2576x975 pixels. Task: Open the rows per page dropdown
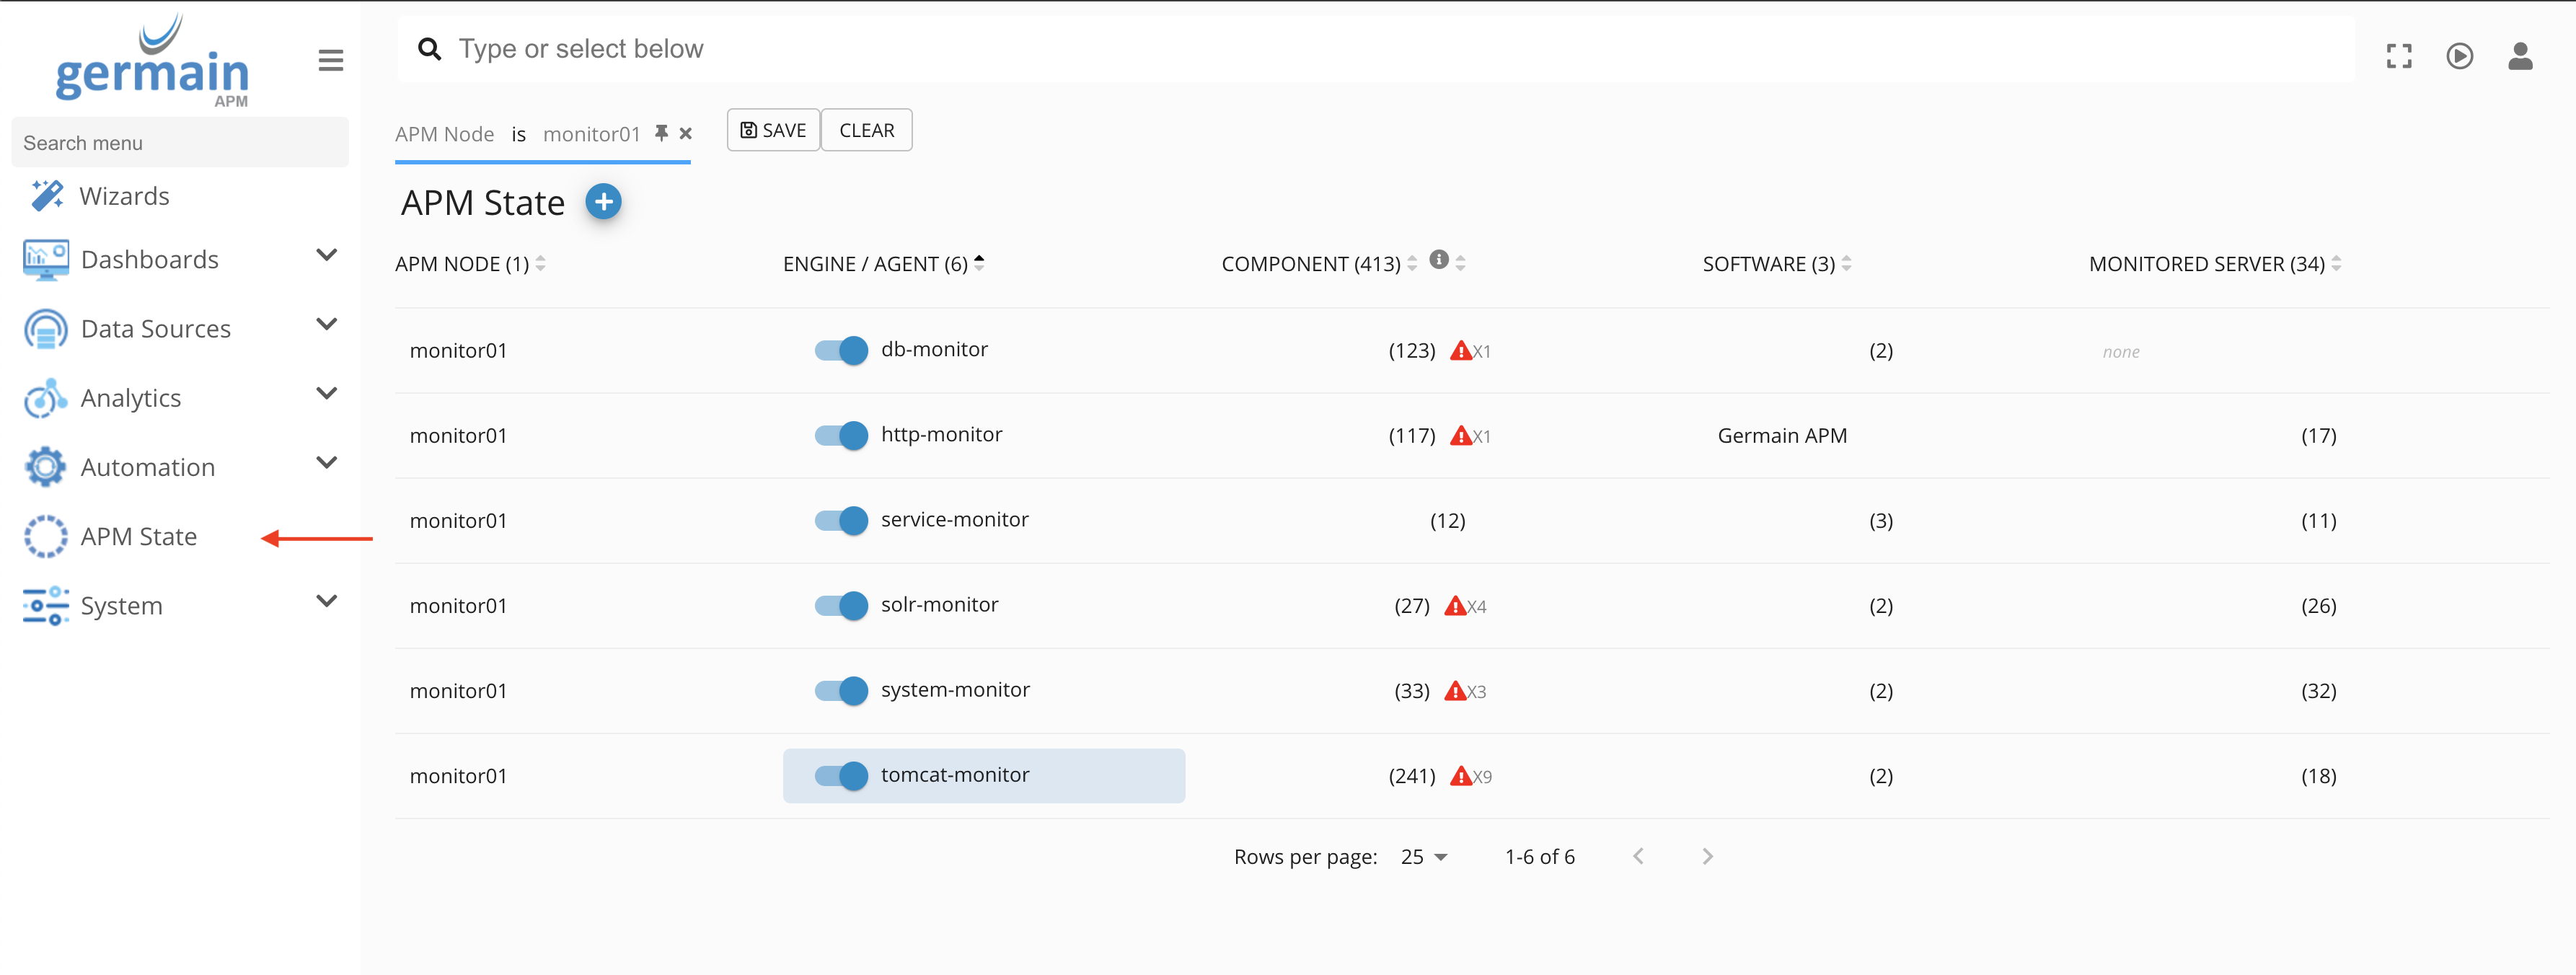pos(1424,857)
